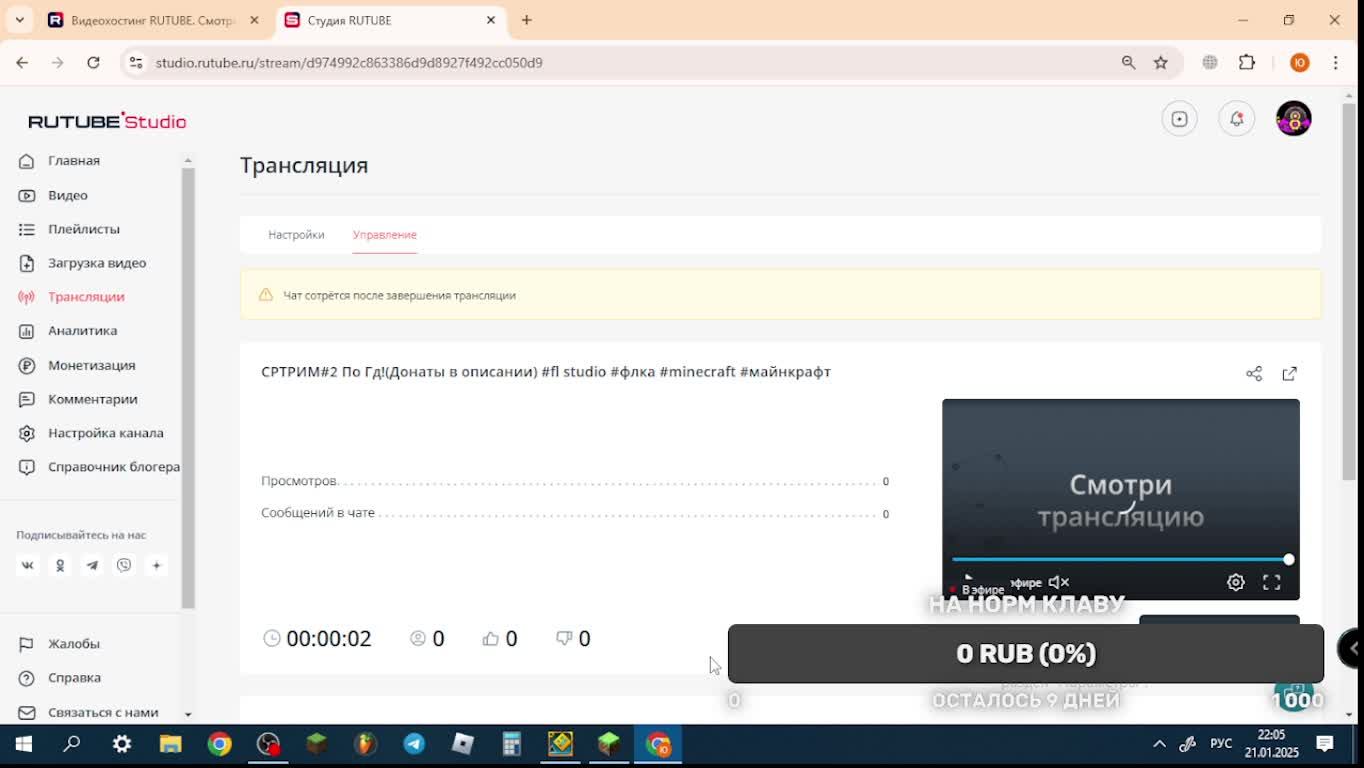Enter fullscreen in preview player

1272,582
